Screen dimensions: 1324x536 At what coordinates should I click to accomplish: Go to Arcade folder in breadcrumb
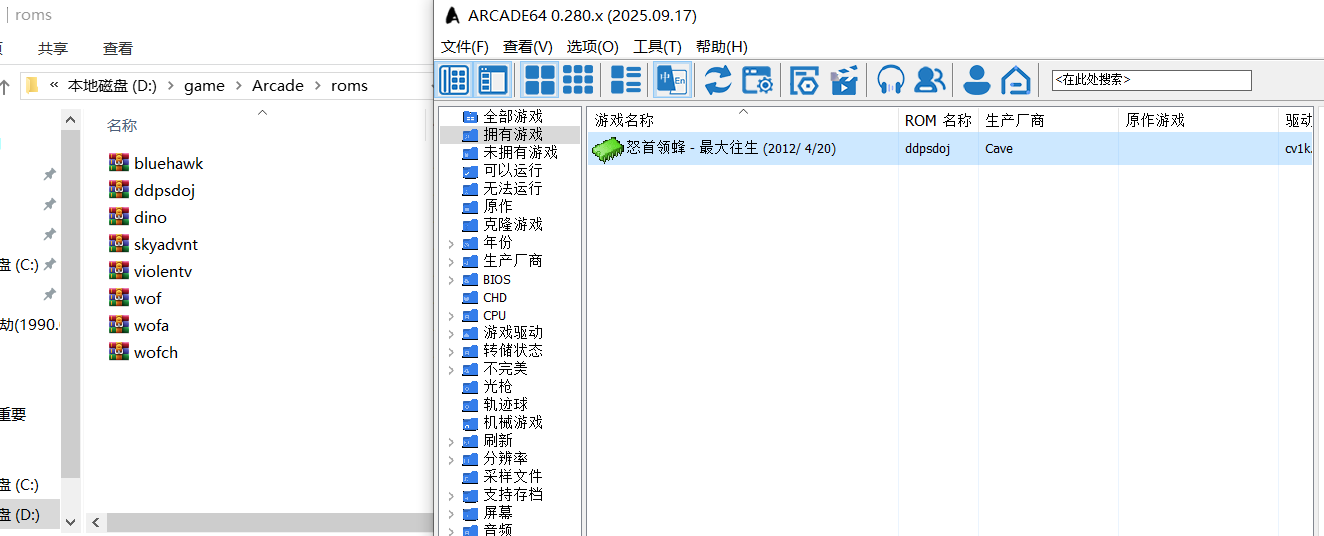pyautogui.click(x=277, y=86)
